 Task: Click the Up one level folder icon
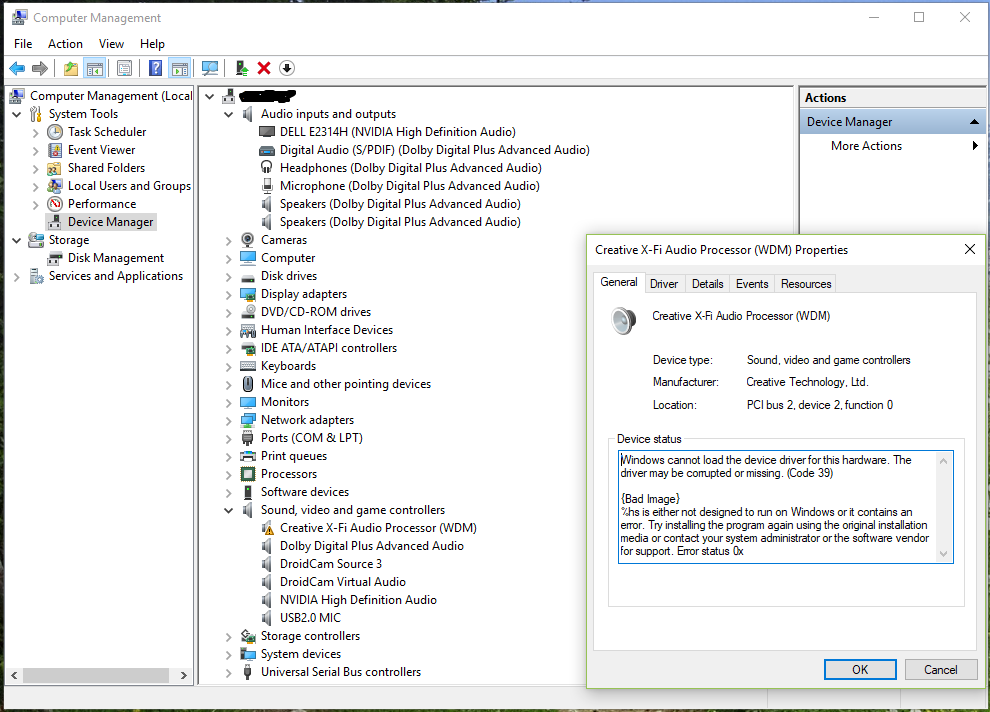[71, 68]
